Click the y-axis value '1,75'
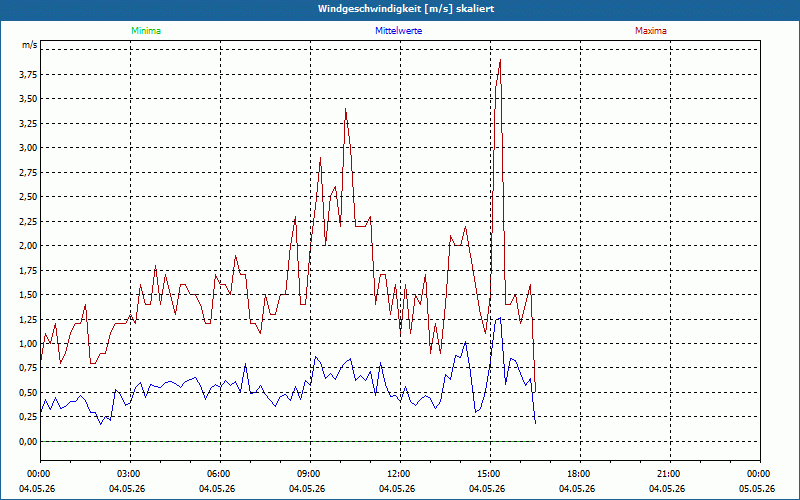Image resolution: width=800 pixels, height=500 pixels. (28, 270)
